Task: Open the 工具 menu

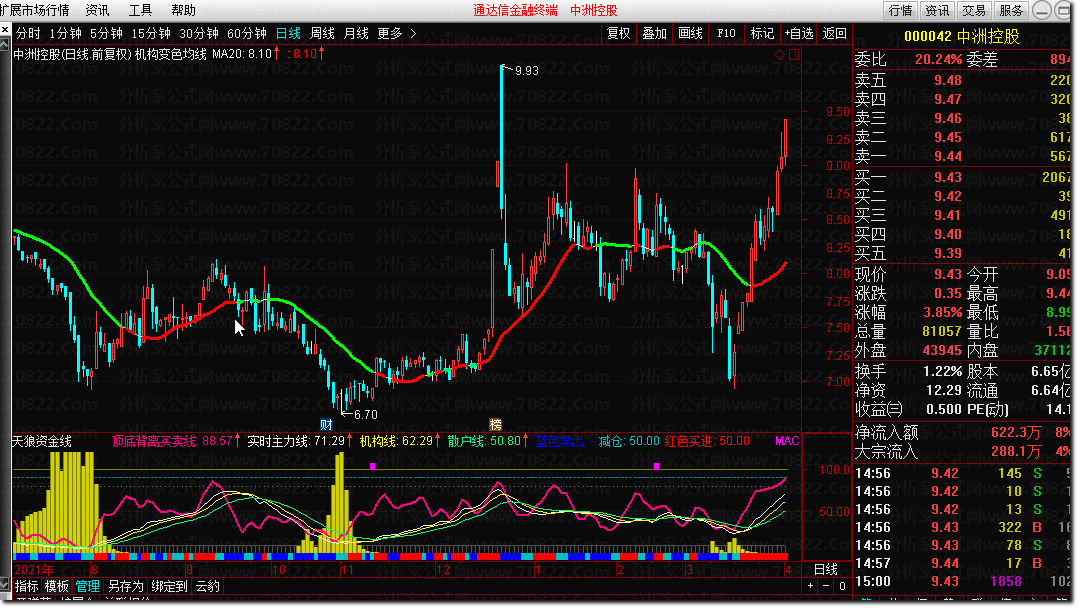Action: coord(140,10)
